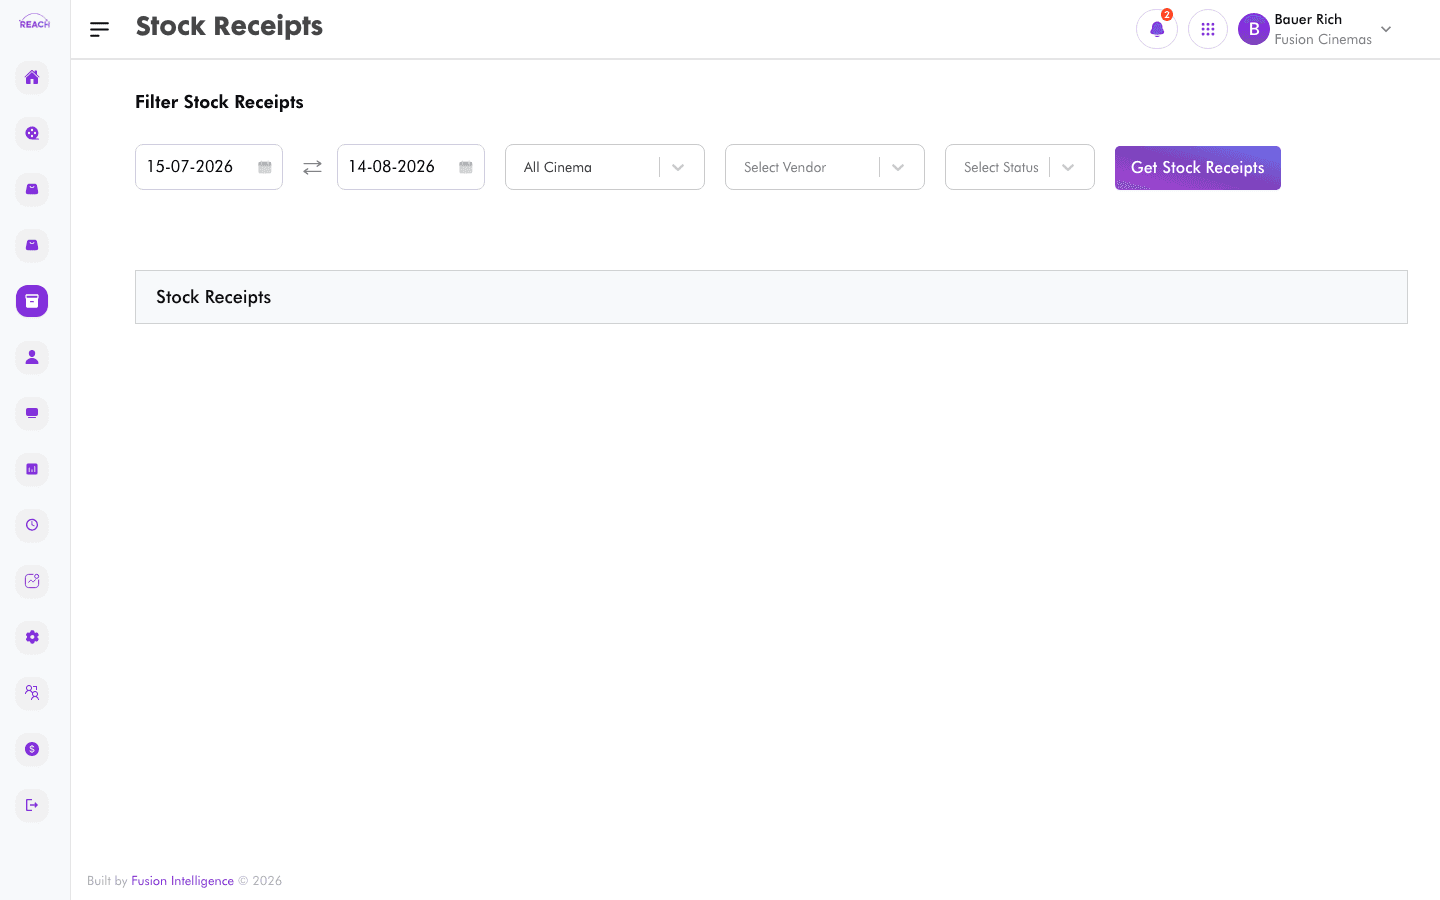Open the apps grid icon

pos(1208,29)
